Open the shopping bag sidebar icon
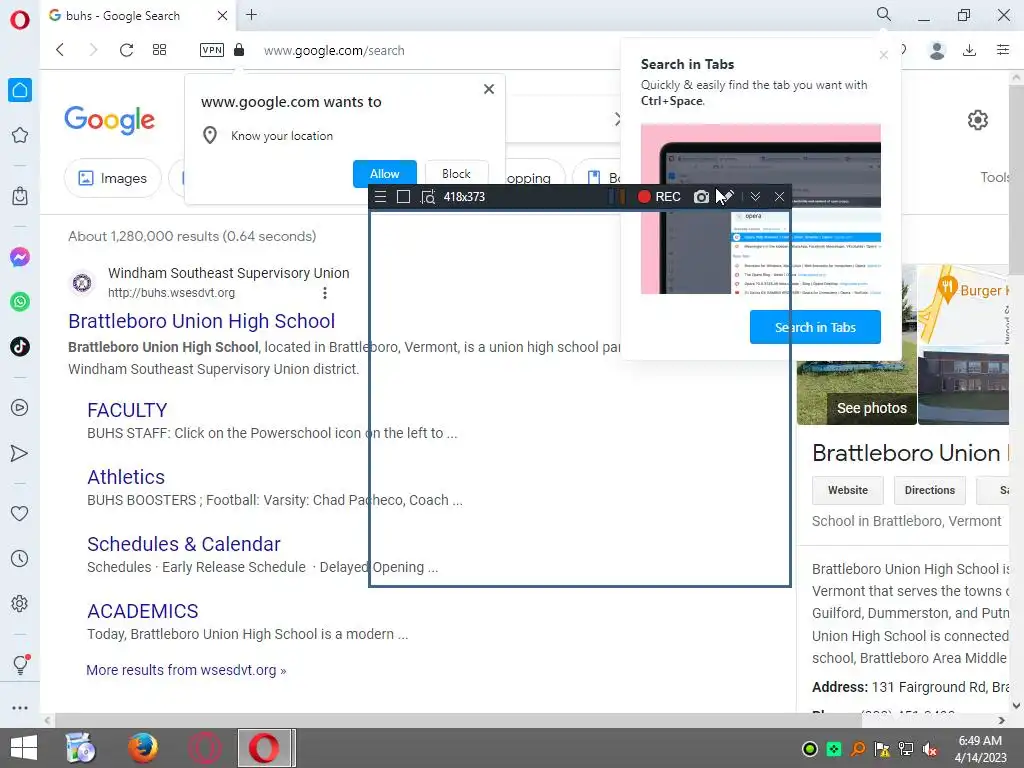The width and height of the screenshot is (1024, 768). click(x=20, y=196)
